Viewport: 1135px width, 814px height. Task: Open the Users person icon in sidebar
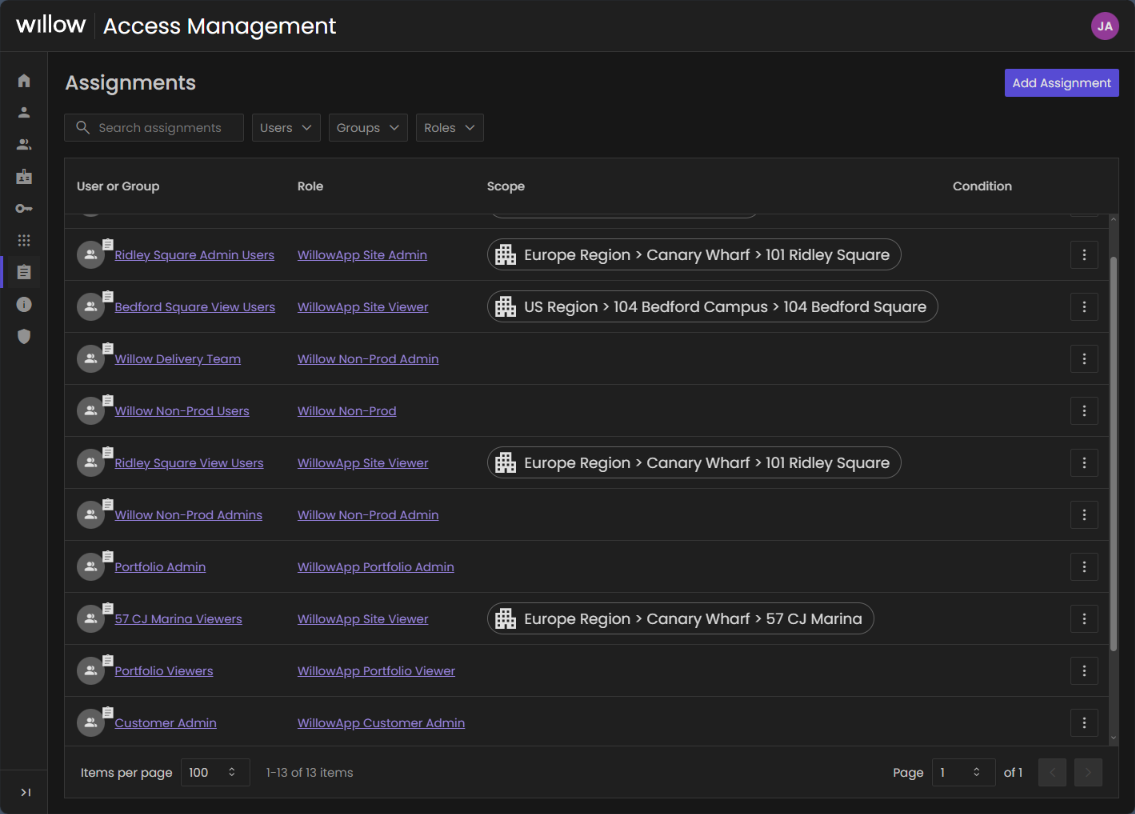[x=24, y=112]
